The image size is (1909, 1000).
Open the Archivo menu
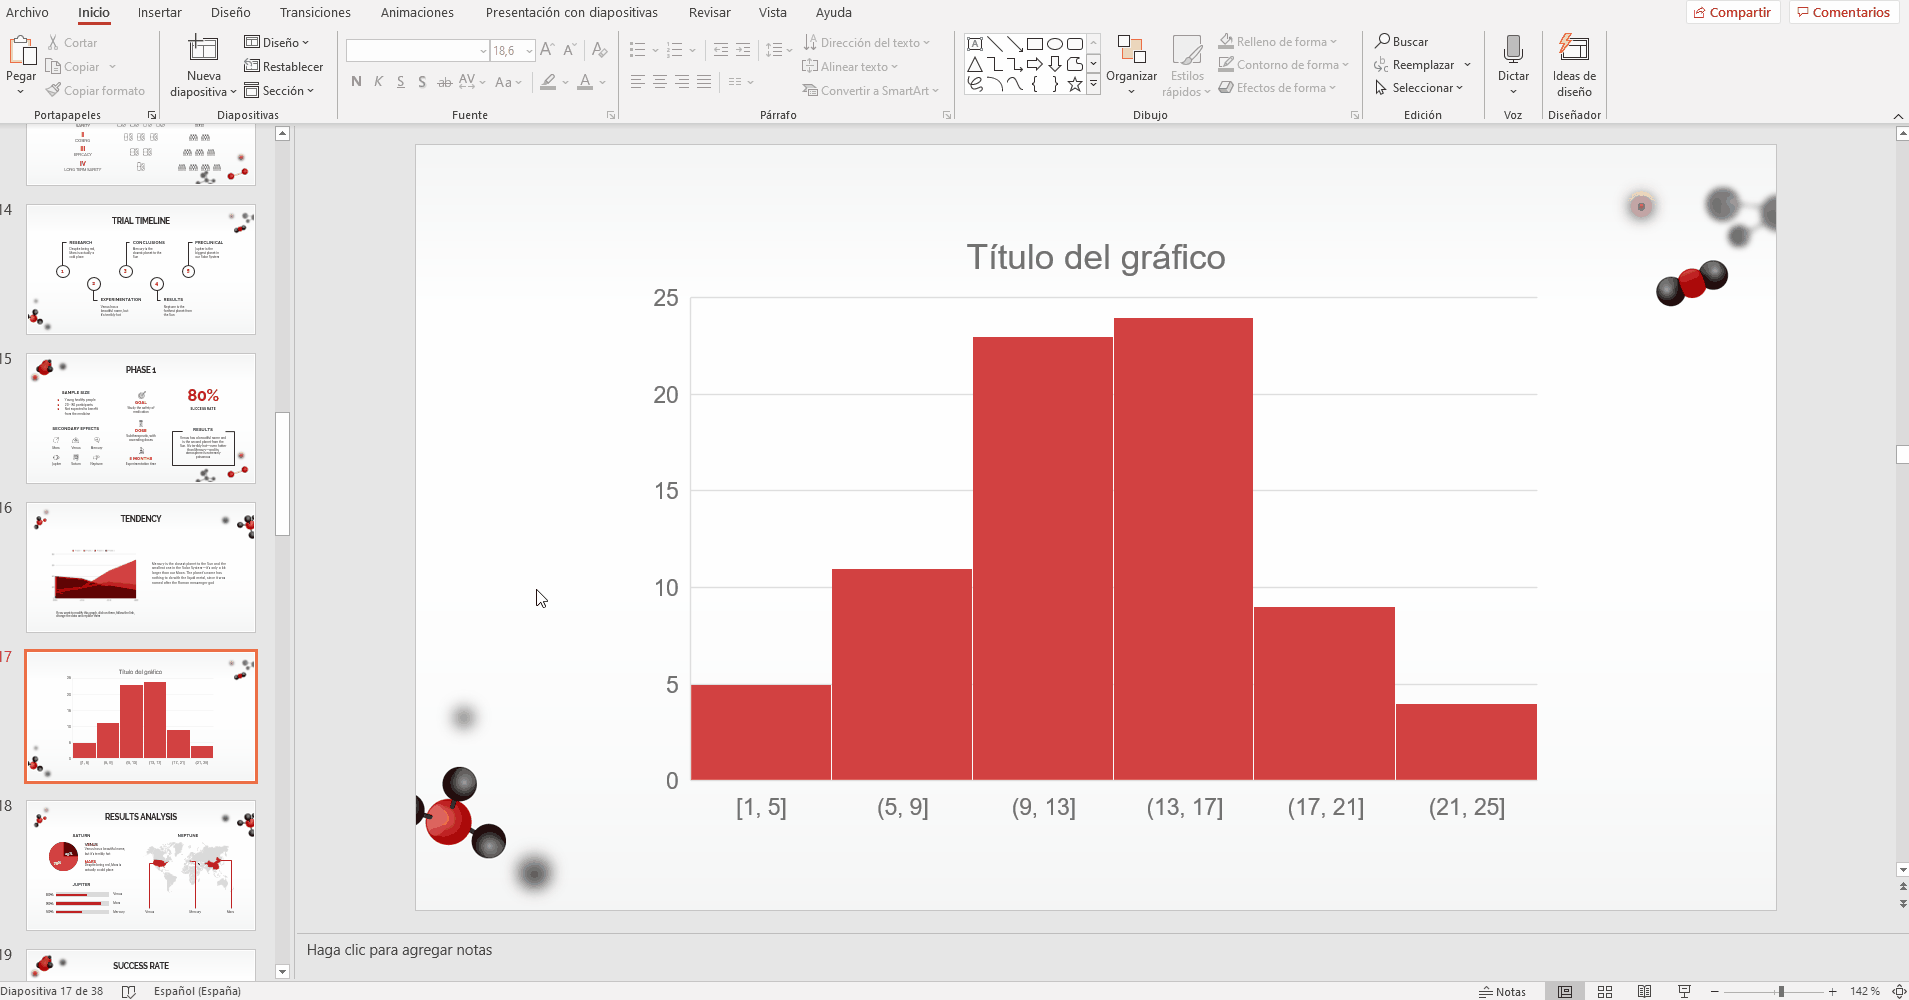pos(27,12)
